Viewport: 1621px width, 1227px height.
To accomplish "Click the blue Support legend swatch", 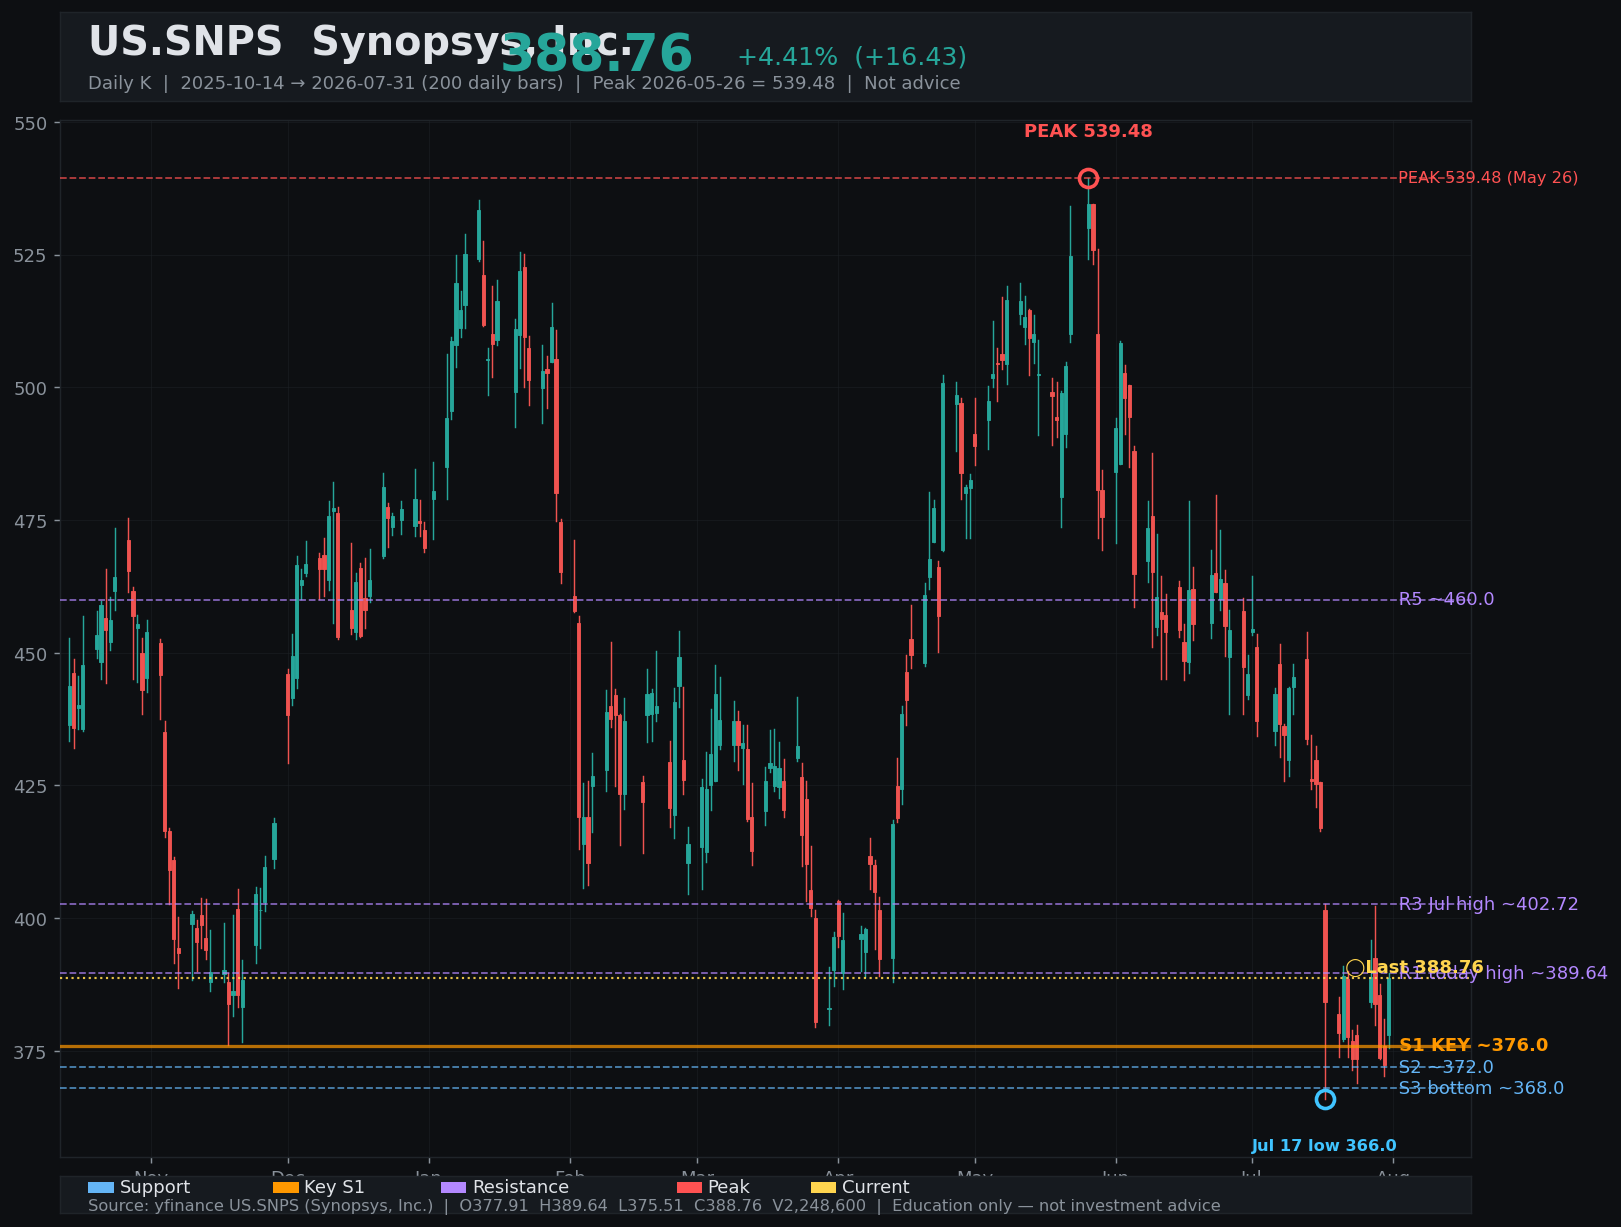I will [101, 1187].
